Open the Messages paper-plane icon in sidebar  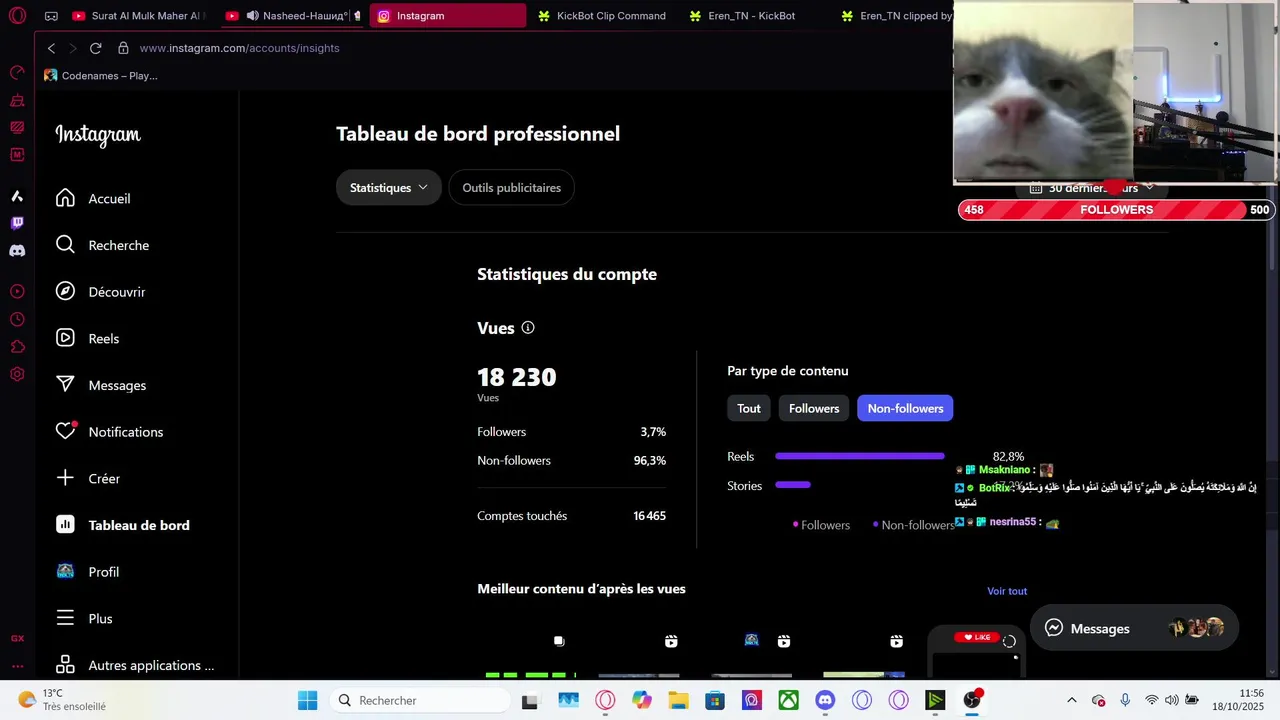(x=65, y=385)
